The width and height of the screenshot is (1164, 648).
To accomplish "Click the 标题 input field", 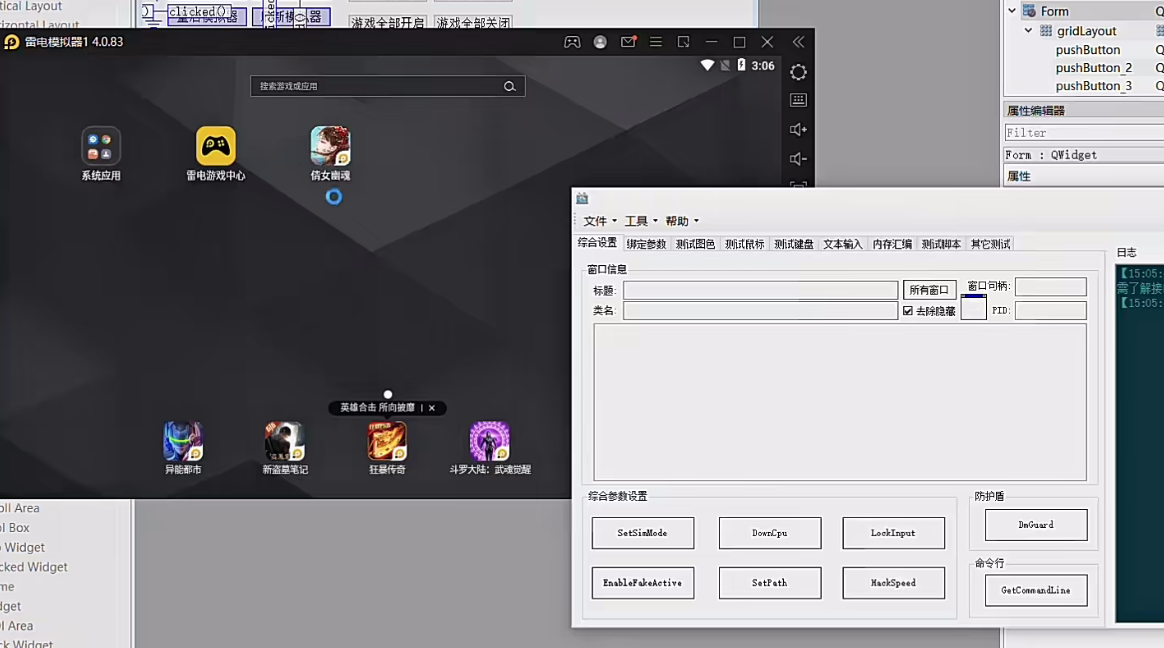I will [x=760, y=289].
